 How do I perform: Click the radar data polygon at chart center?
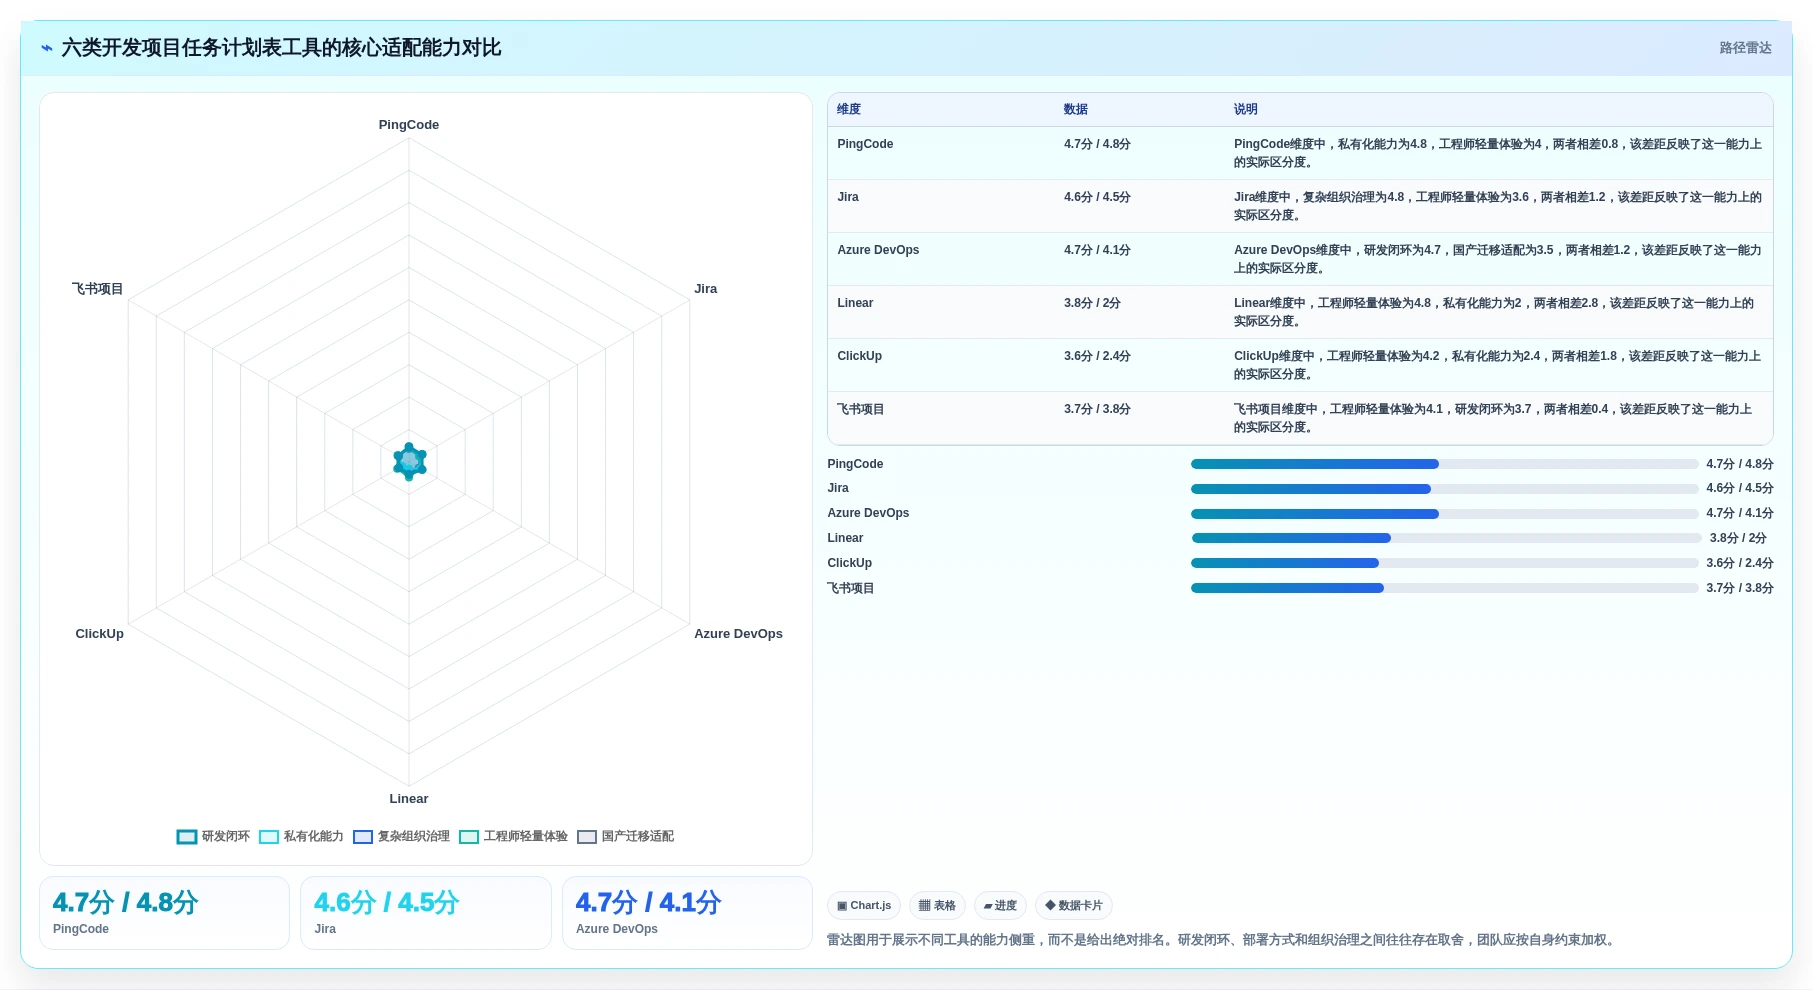(409, 461)
